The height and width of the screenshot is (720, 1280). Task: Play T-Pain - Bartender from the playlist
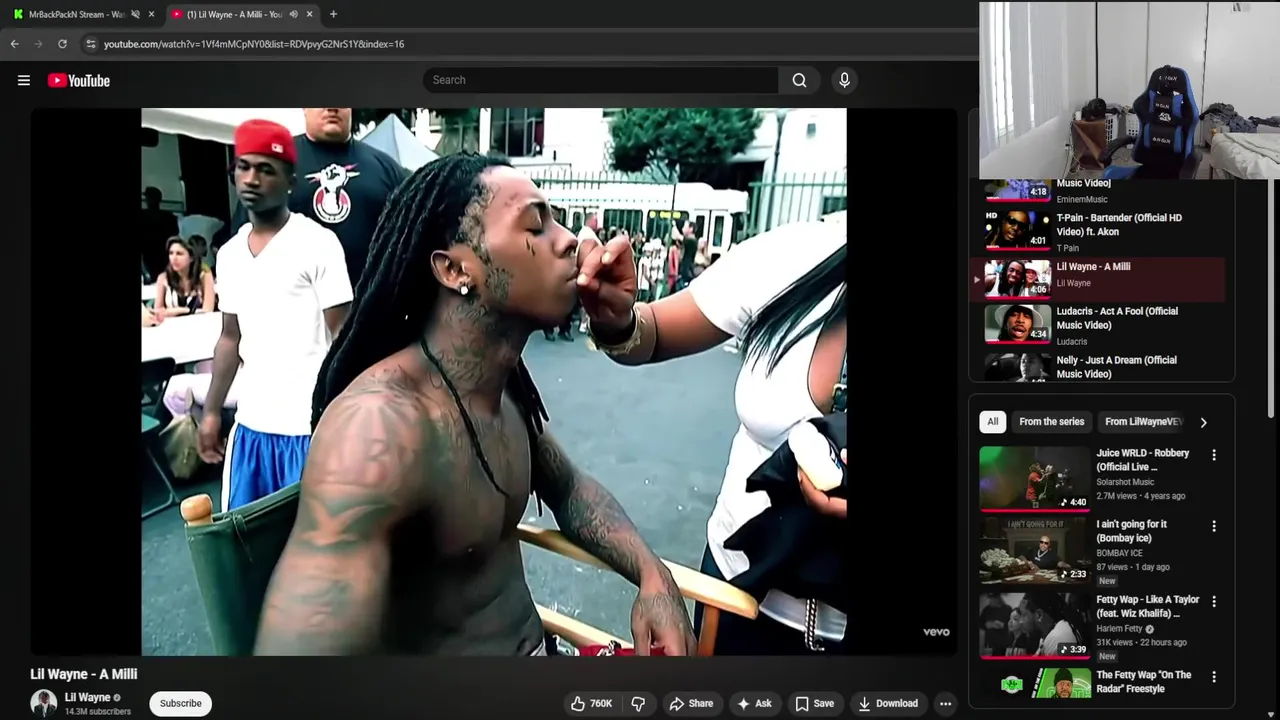click(1100, 231)
